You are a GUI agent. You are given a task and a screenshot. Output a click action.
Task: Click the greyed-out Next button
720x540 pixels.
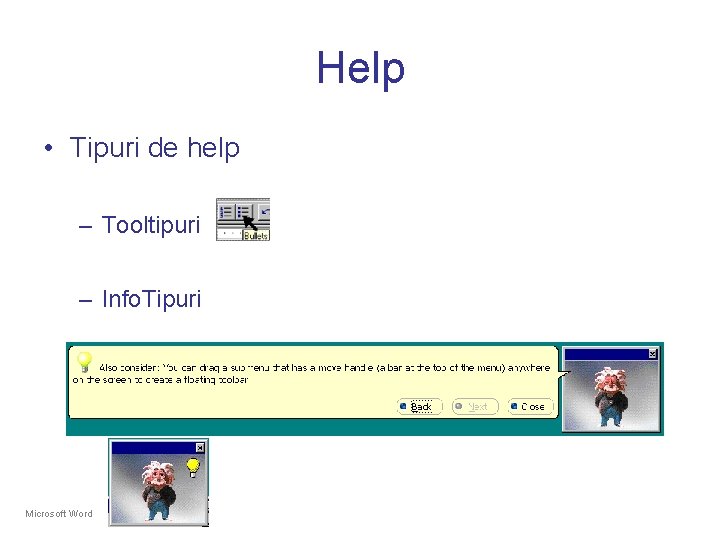[x=475, y=406]
